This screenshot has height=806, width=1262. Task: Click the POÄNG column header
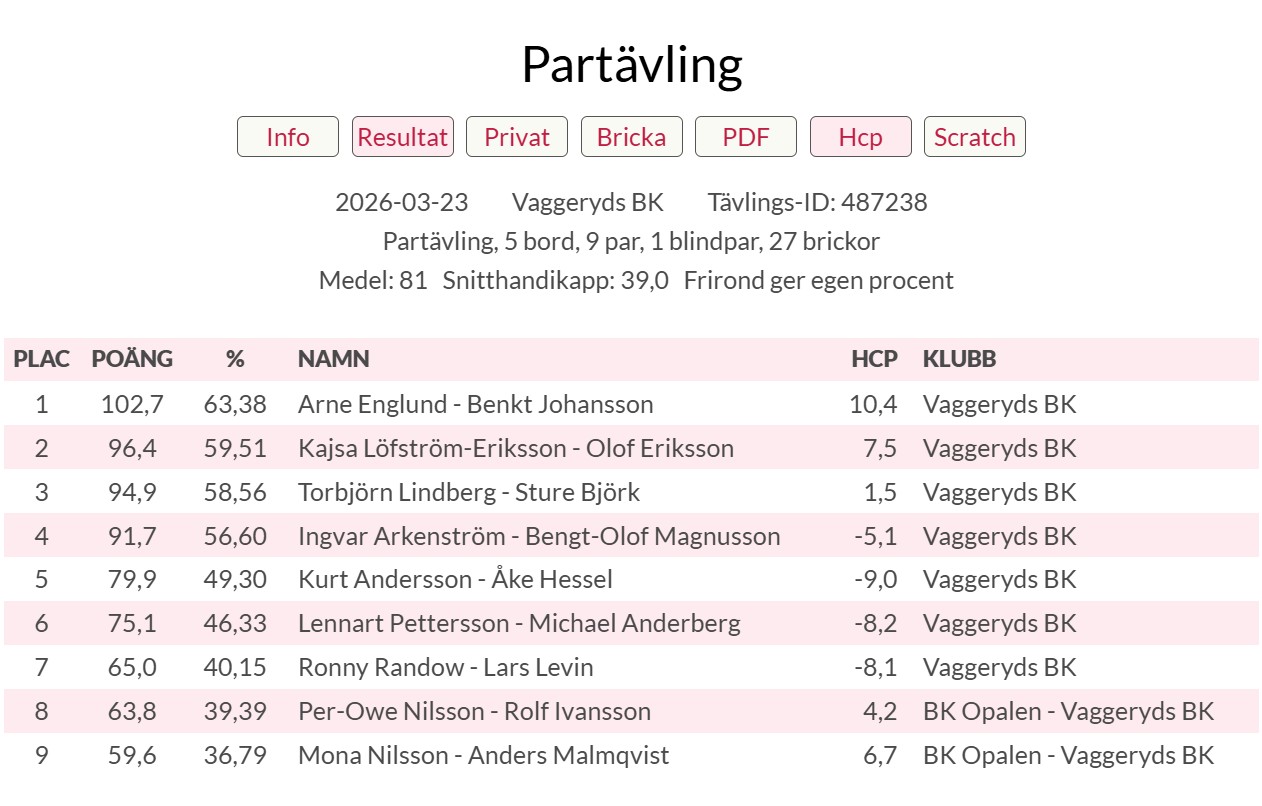[x=132, y=359]
